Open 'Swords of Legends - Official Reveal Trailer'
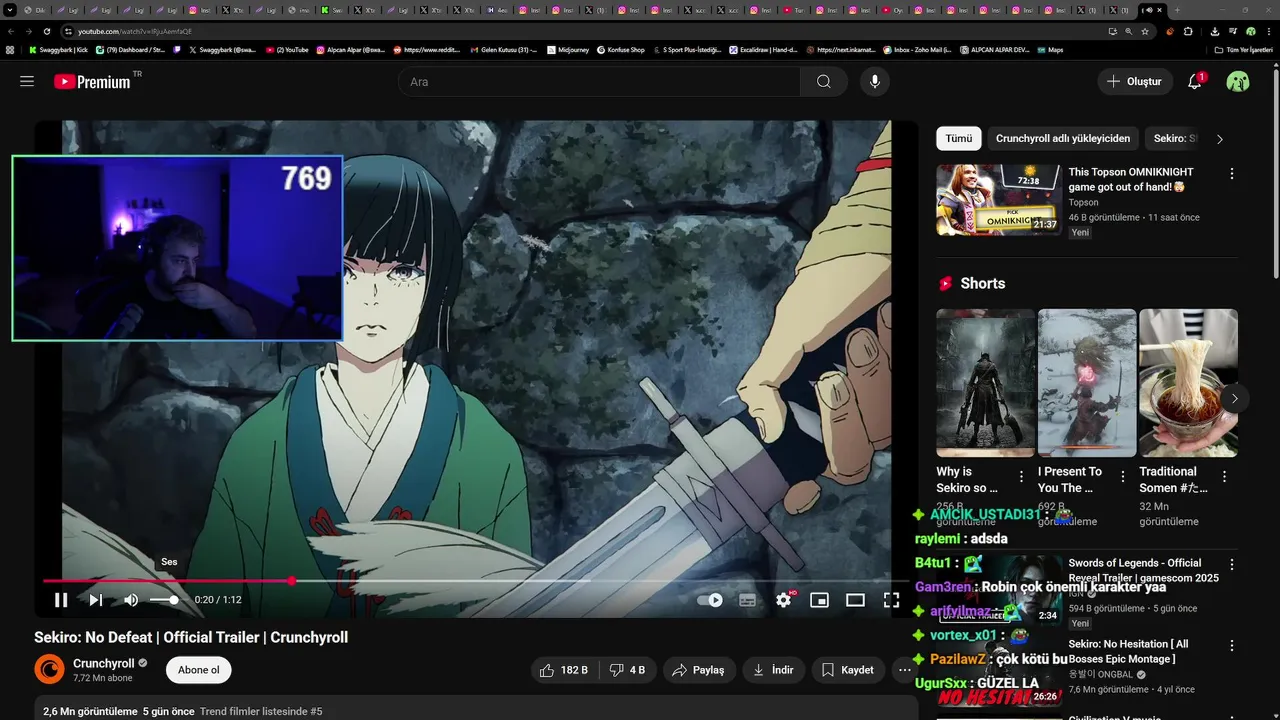Image resolution: width=1280 pixels, height=720 pixels. pyautogui.click(x=1143, y=570)
